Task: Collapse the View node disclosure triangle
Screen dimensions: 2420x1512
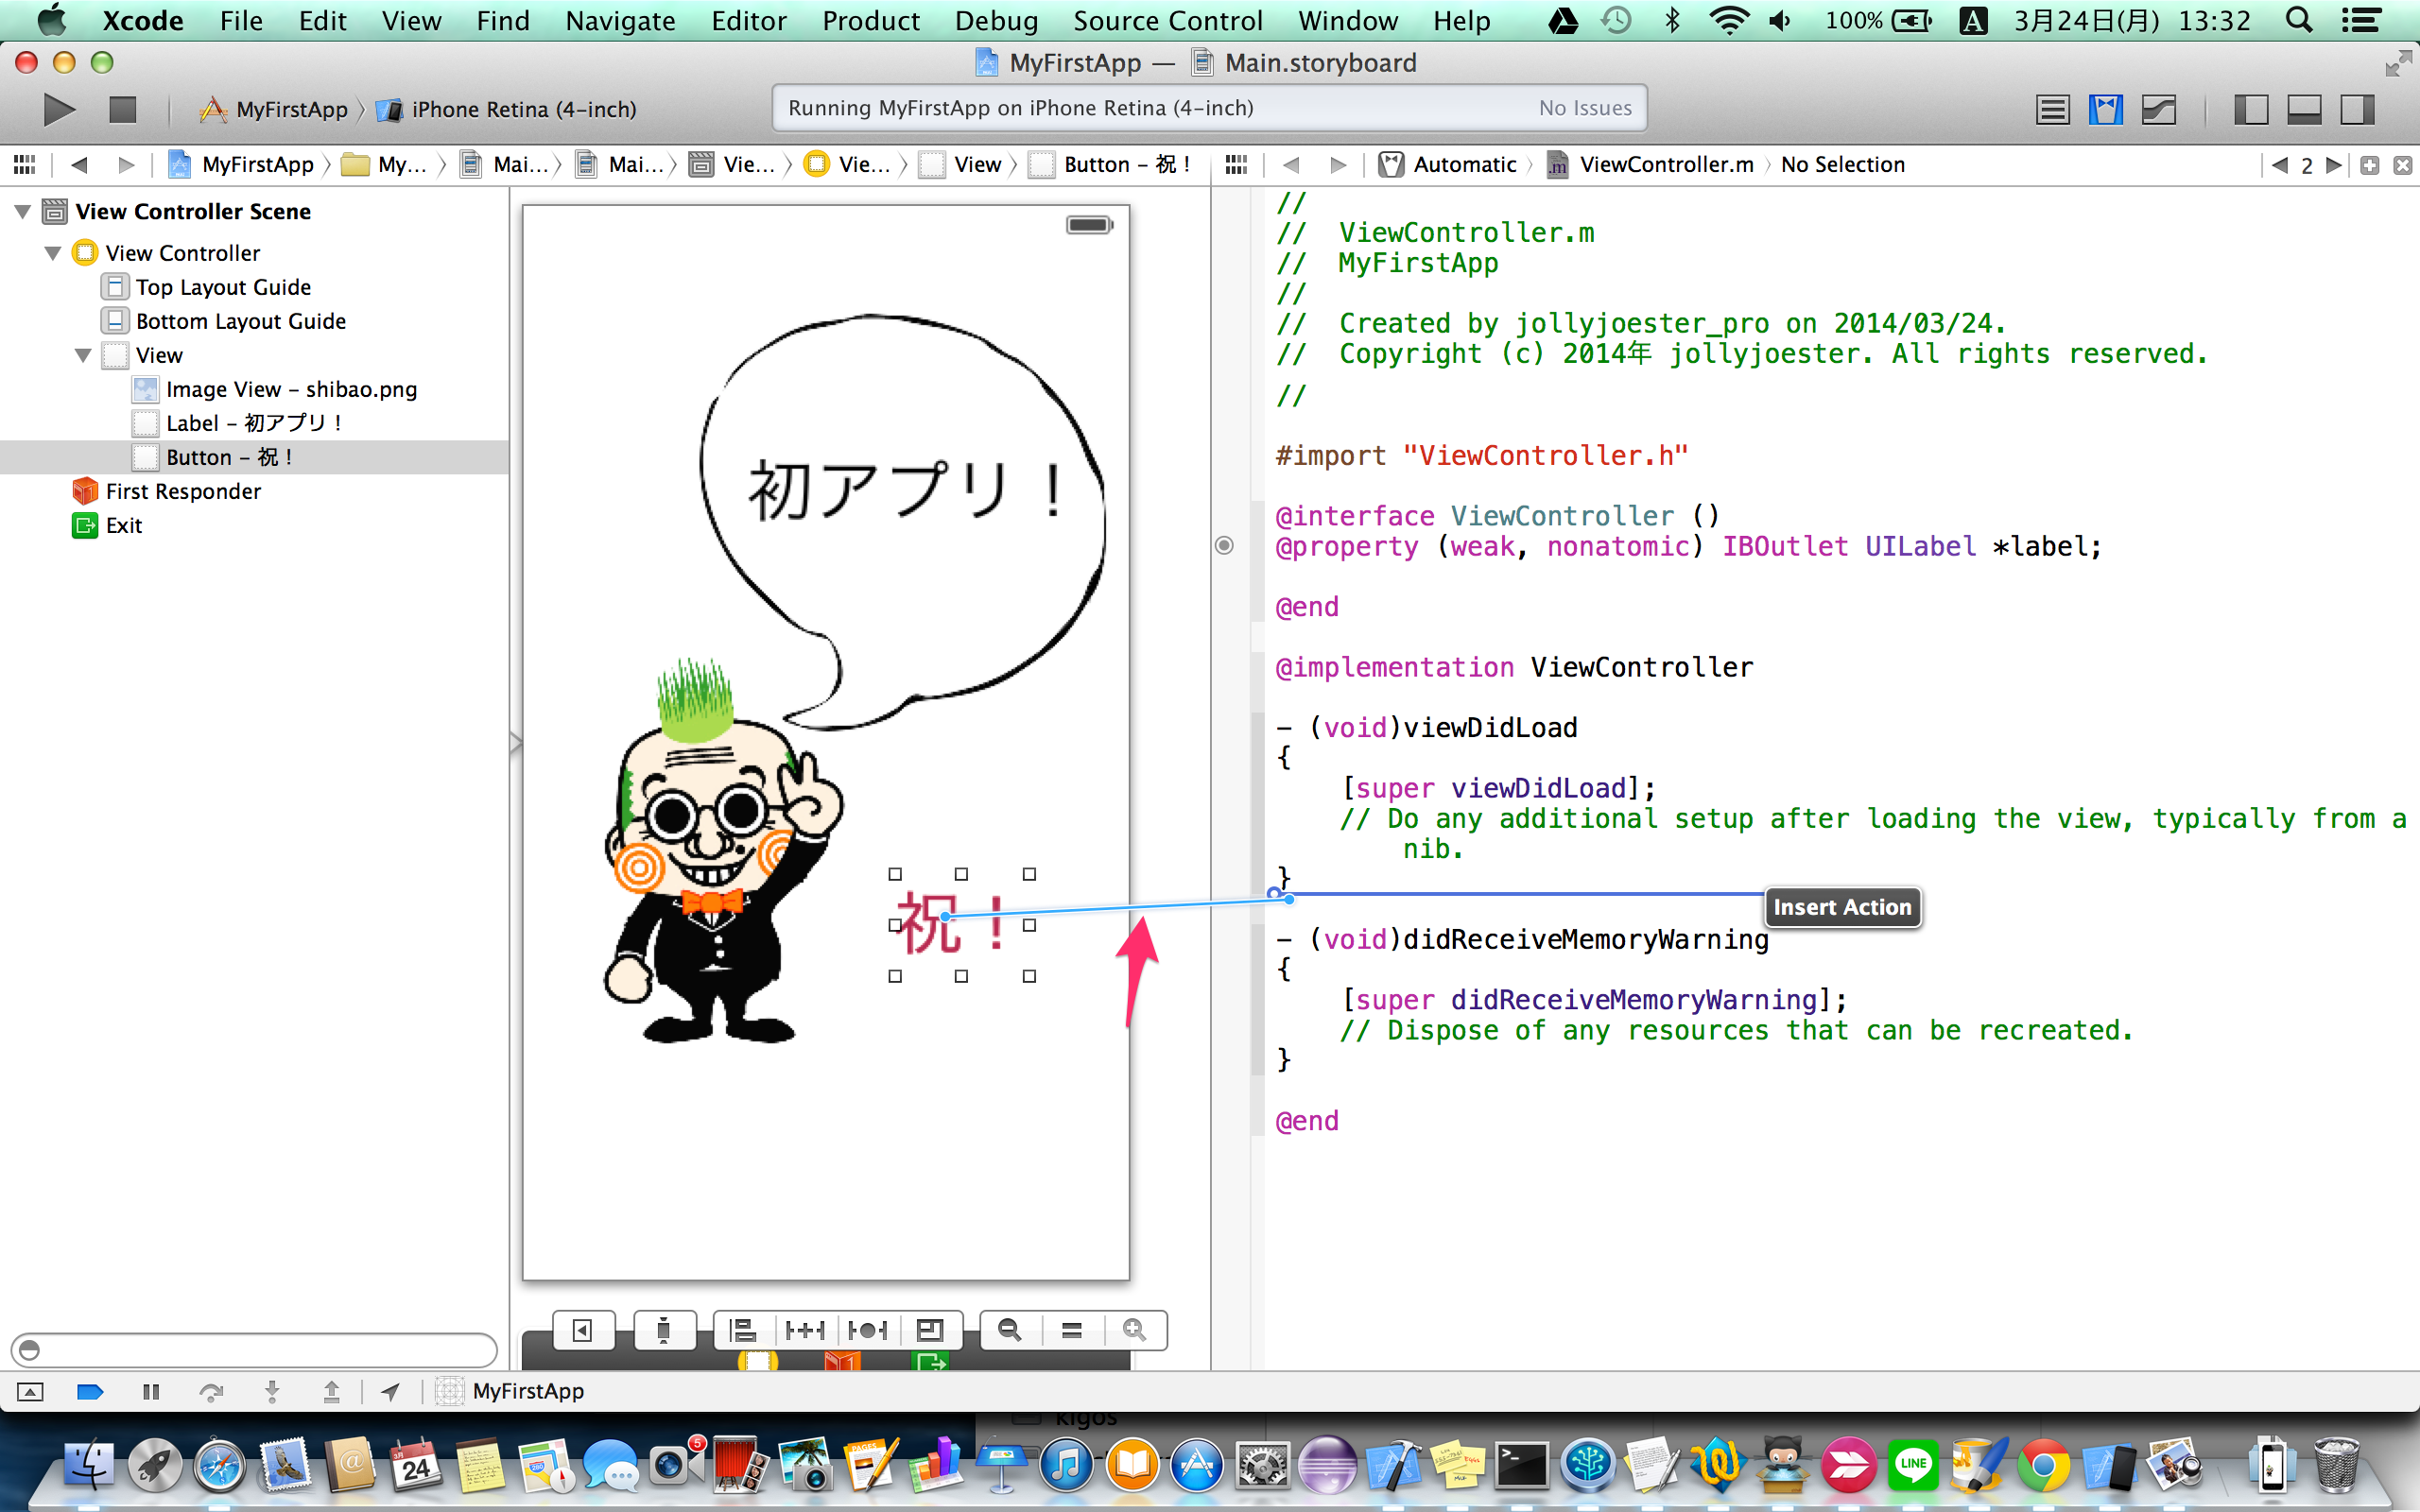Action: pos(83,355)
